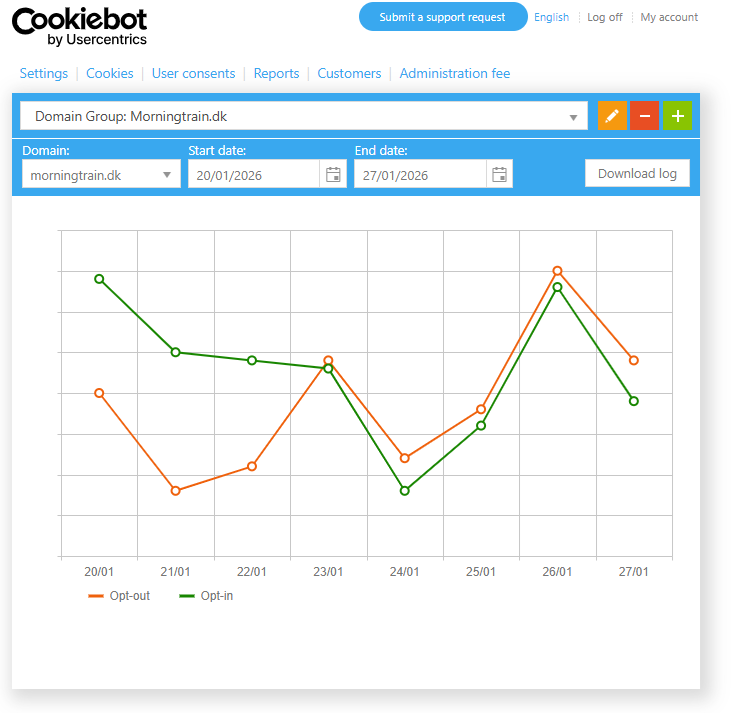Open the English language selector
Image resolution: width=740 pixels, height=713 pixels.
click(551, 17)
